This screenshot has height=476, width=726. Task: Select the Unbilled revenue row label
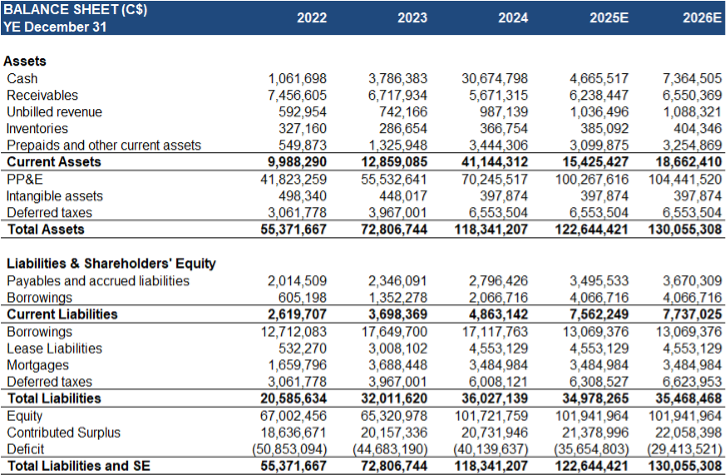[x=54, y=112]
